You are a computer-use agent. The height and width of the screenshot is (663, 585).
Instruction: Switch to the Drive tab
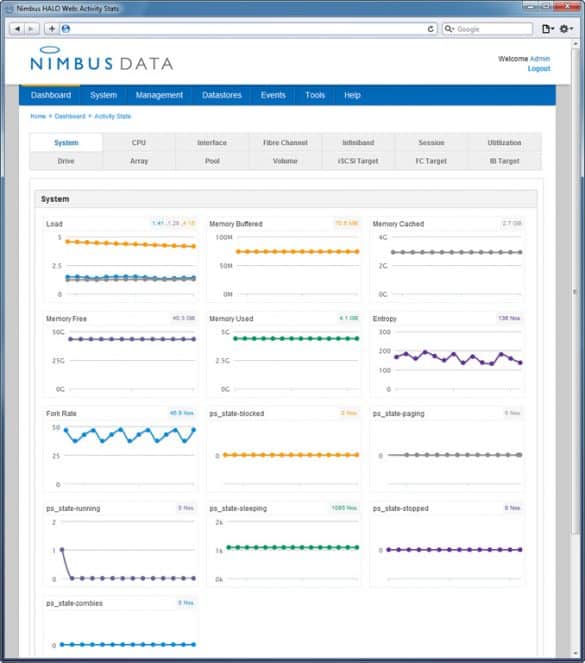point(66,161)
